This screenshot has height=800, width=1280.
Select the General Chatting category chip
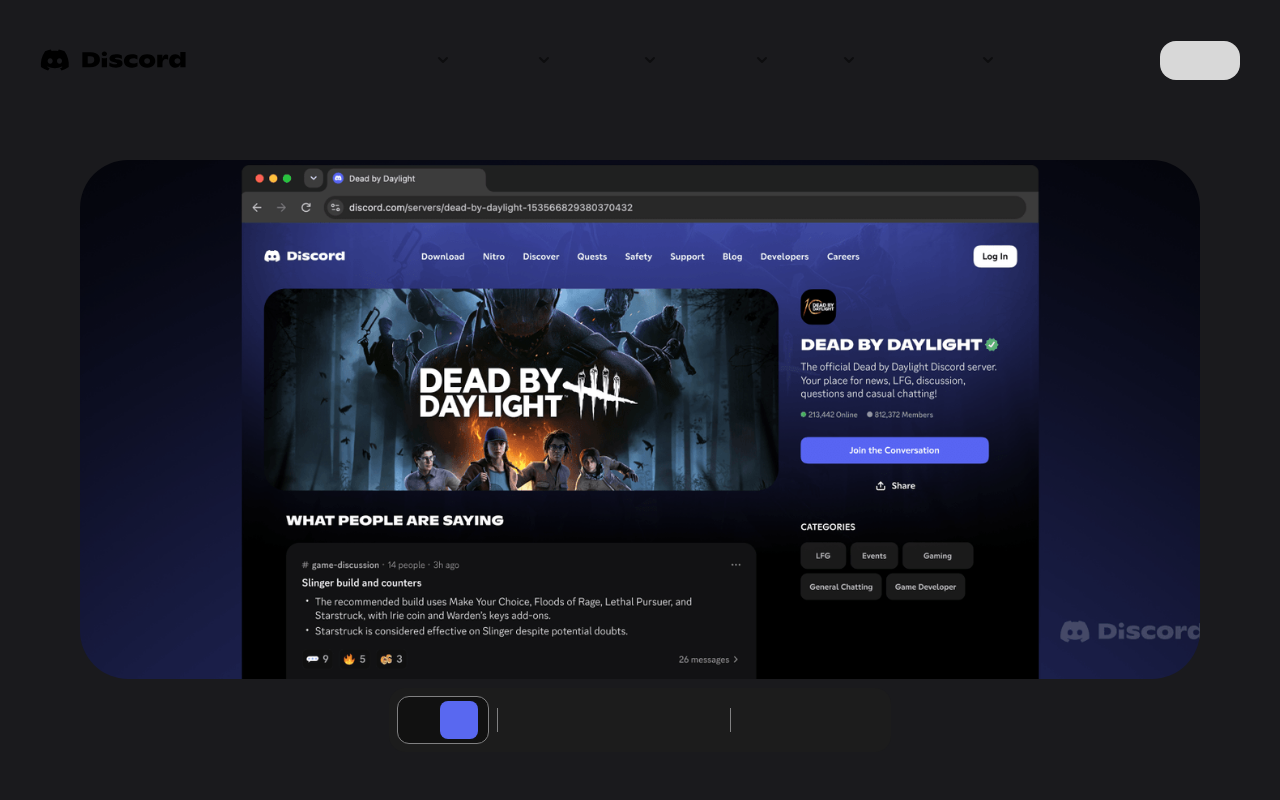pos(841,587)
